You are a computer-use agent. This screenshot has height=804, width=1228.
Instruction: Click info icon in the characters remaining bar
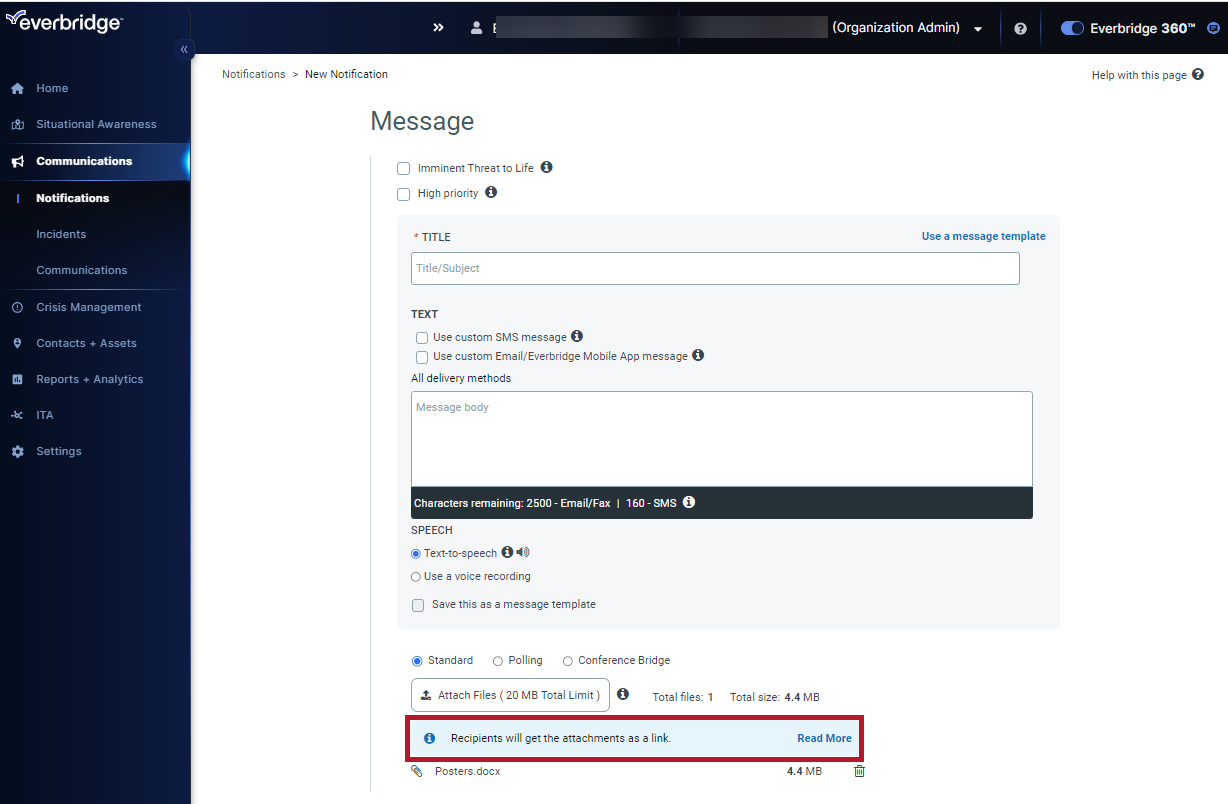click(689, 503)
